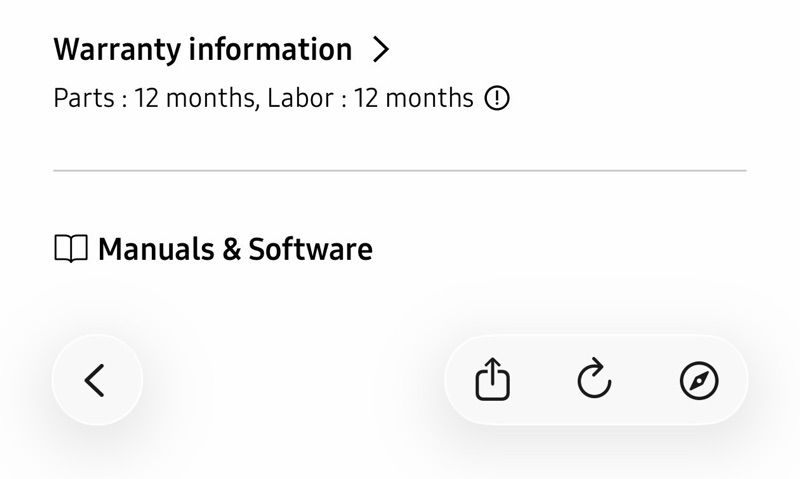Click the word information in warranty heading
The image size is (800, 479).
(x=270, y=49)
